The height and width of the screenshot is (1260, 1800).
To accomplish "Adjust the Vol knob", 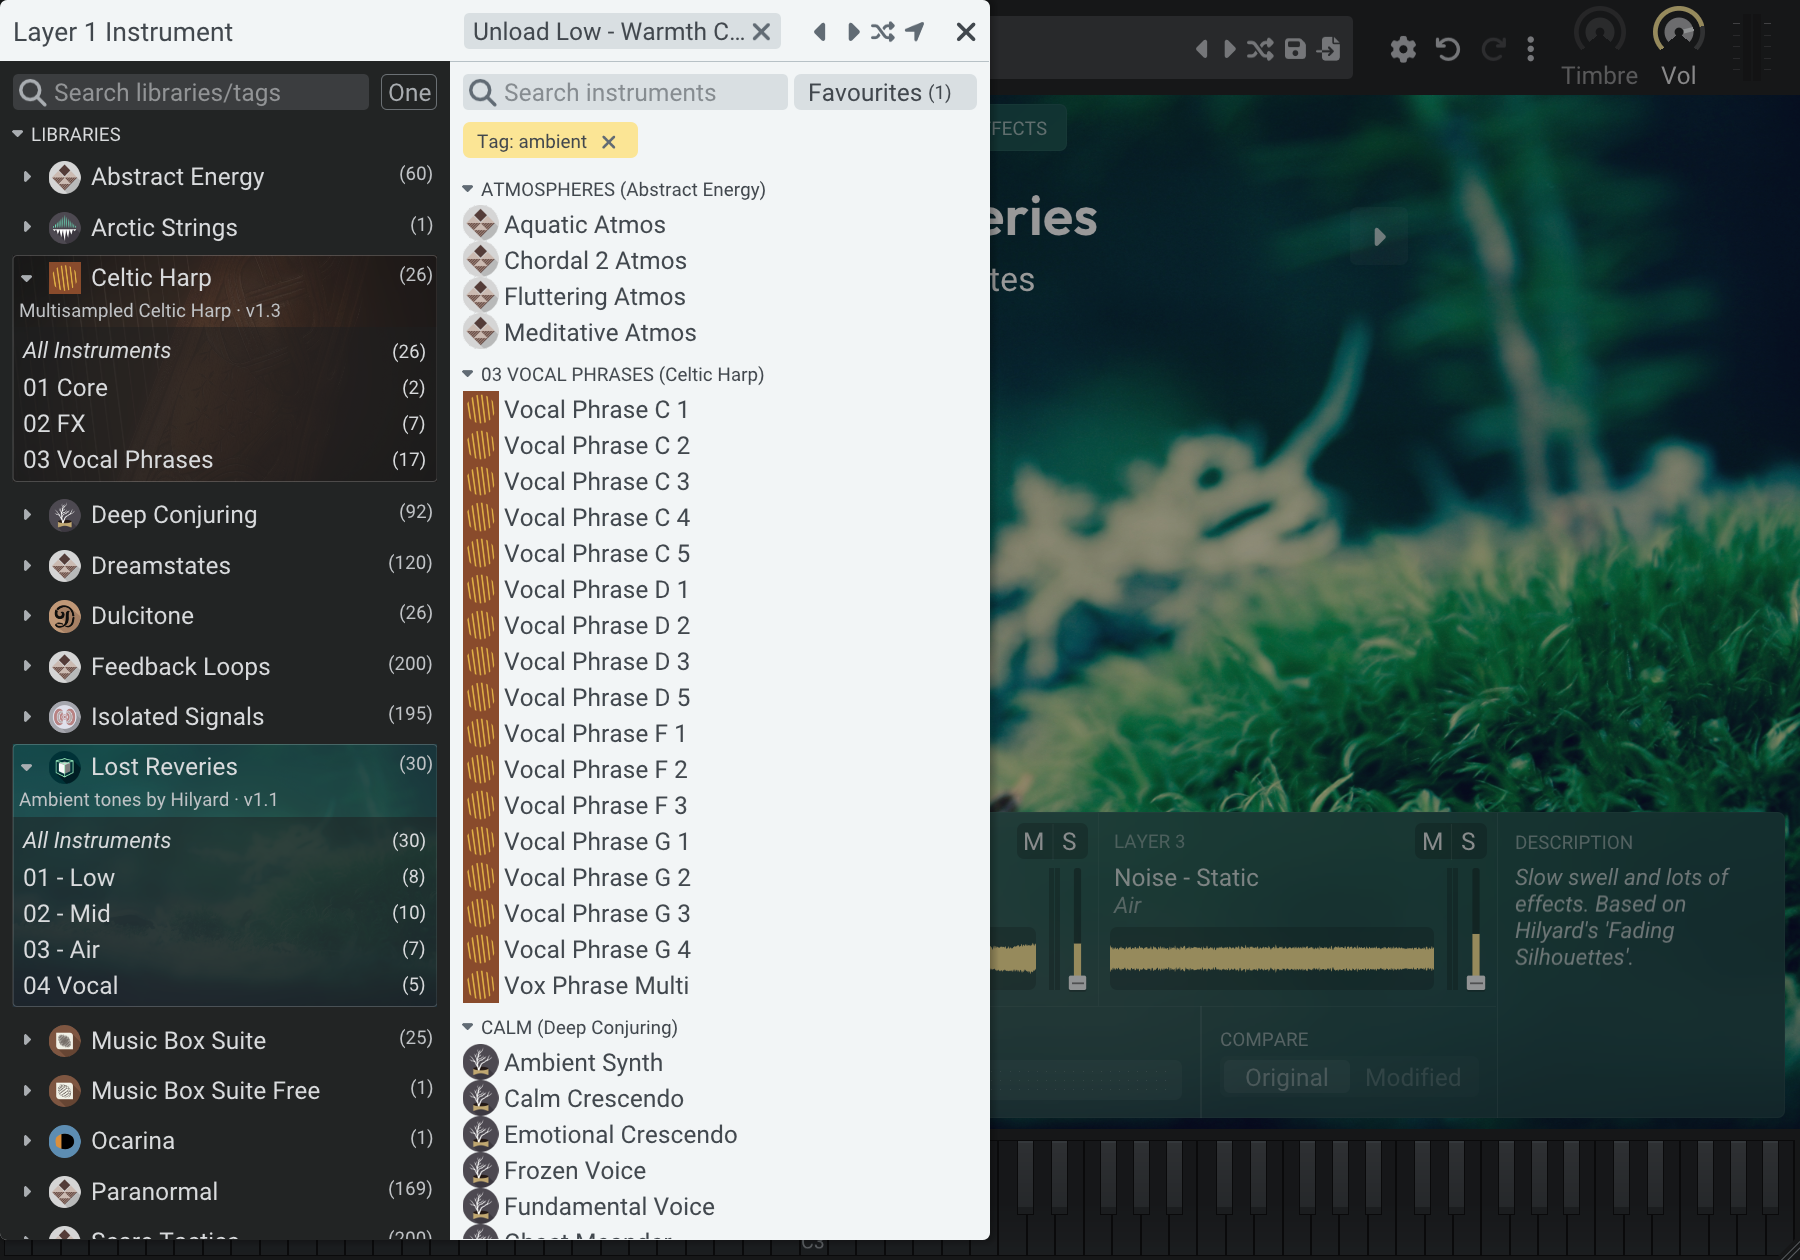I will click(x=1678, y=32).
